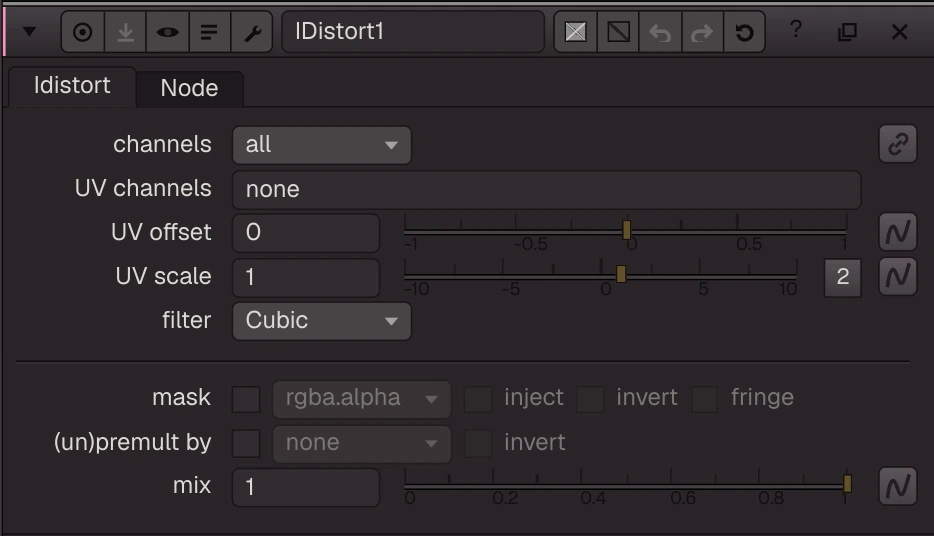Click the UV offset value field
934x536 pixels.
306,233
